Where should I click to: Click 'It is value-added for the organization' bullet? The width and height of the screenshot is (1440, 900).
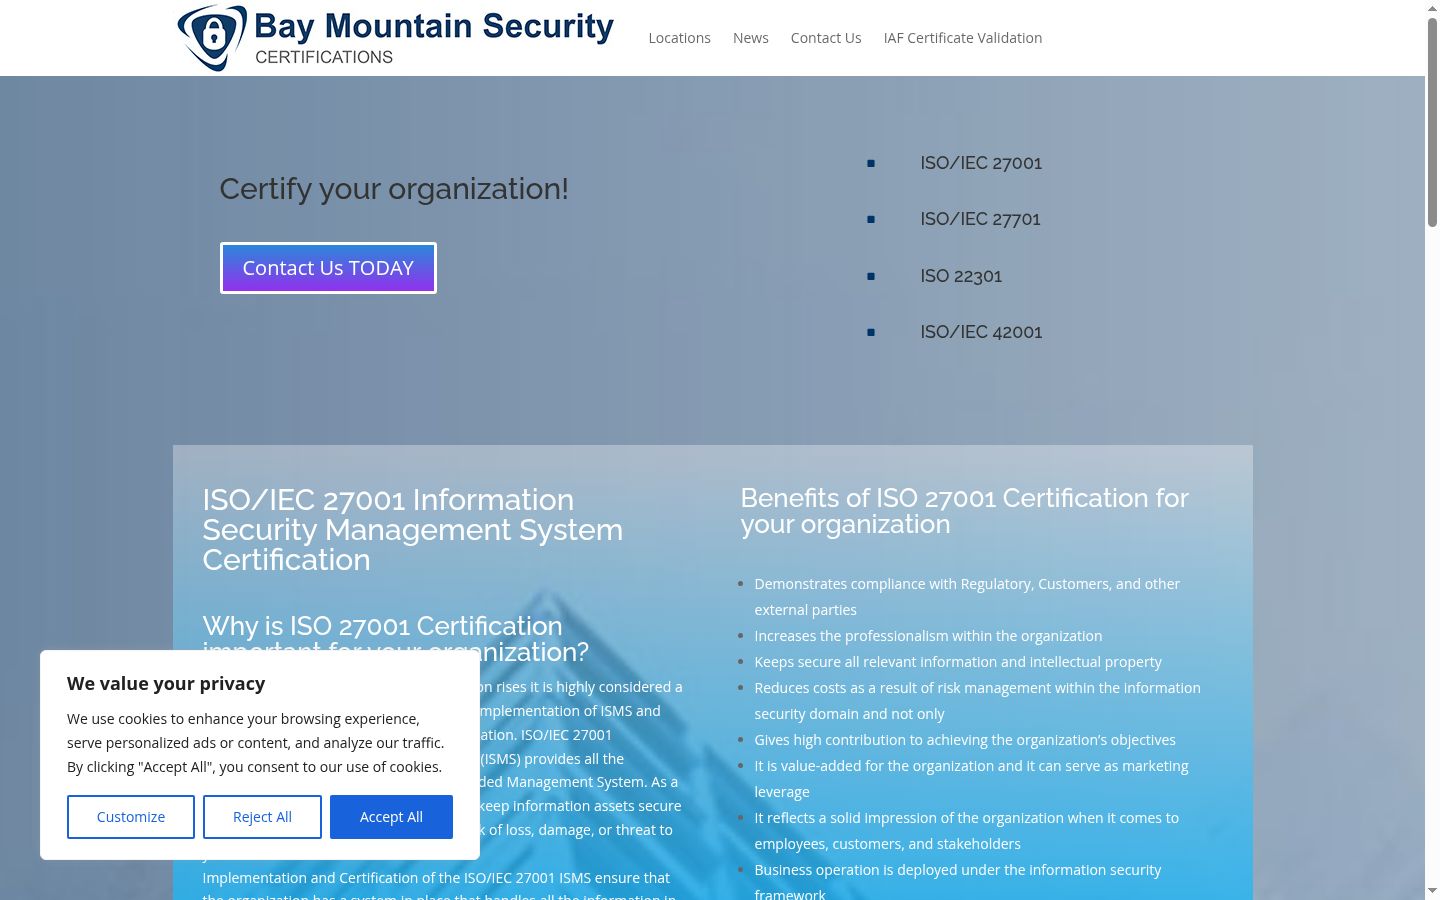click(971, 779)
